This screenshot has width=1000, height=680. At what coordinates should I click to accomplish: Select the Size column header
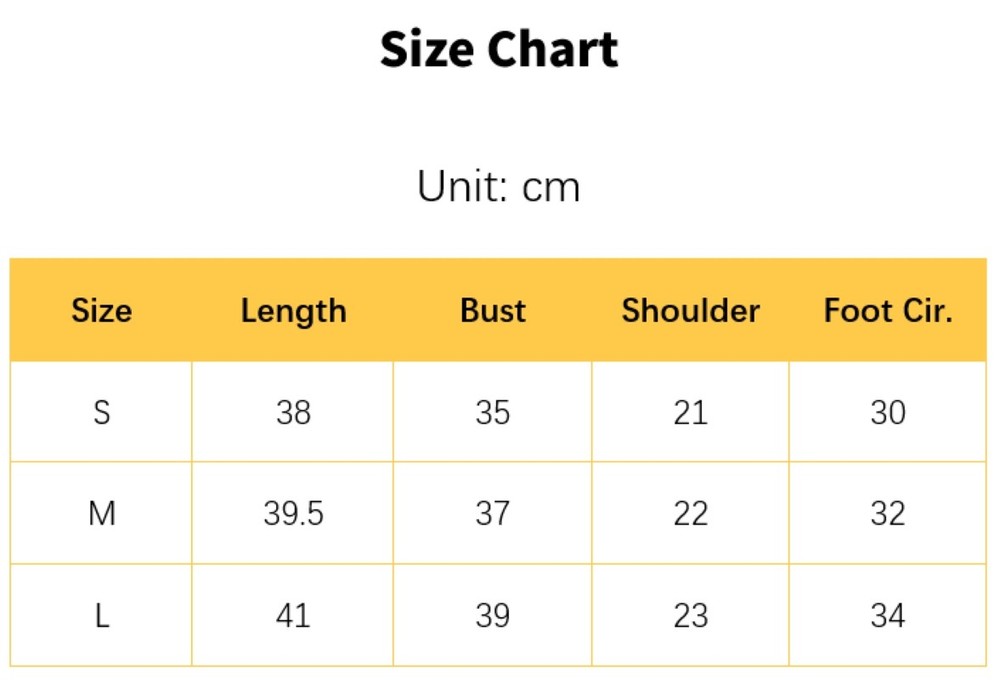tap(101, 311)
